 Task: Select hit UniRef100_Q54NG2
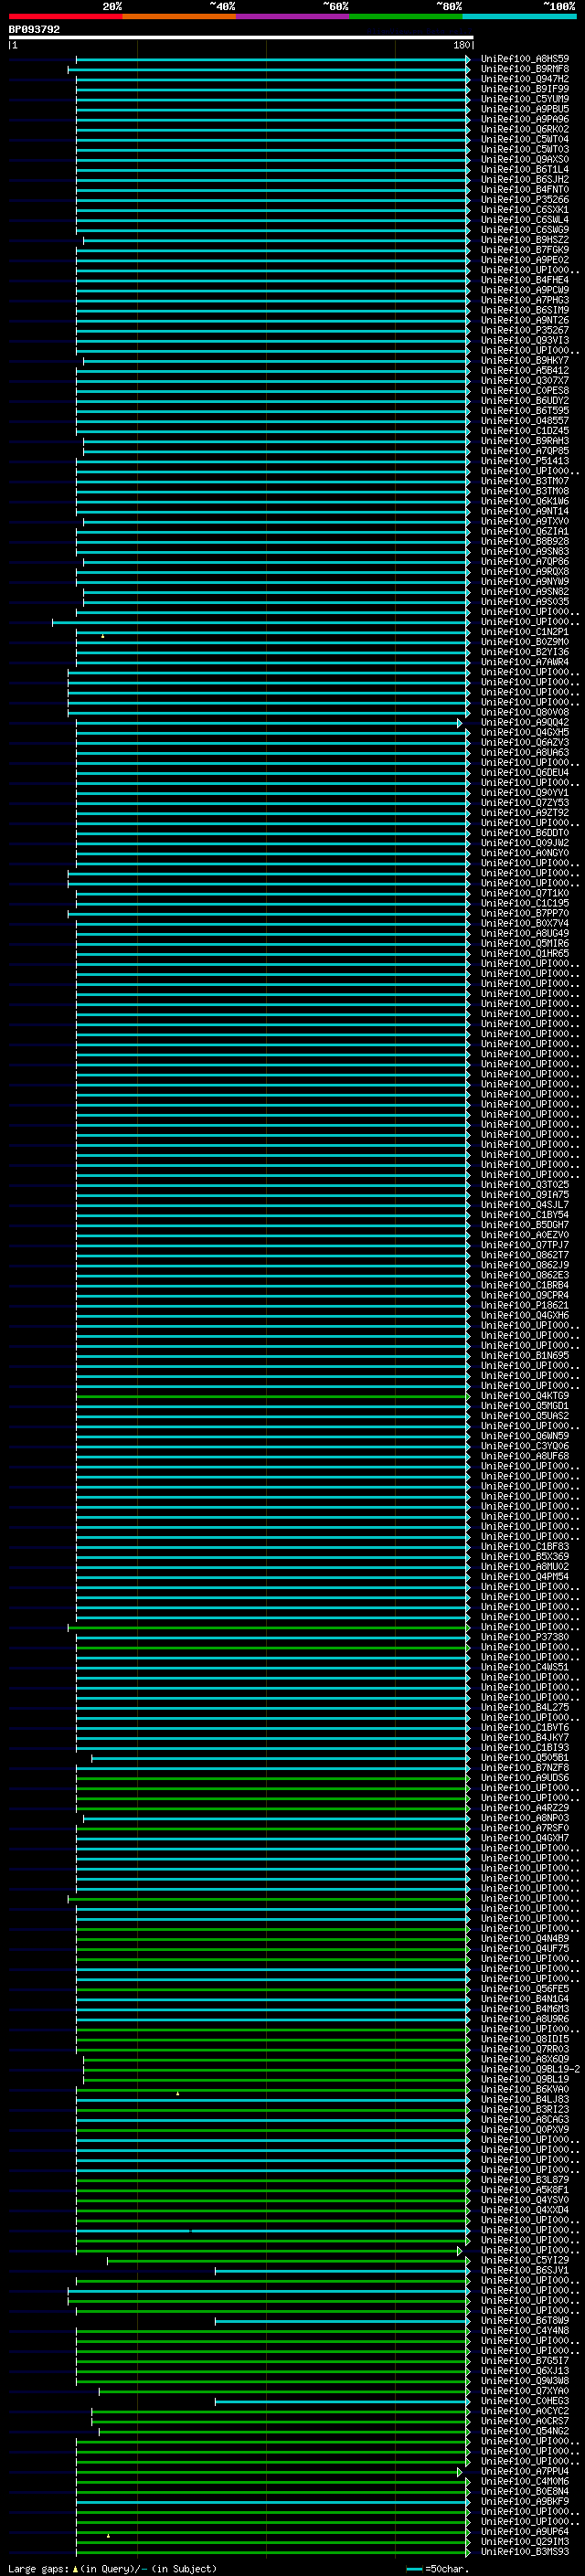[524, 2431]
